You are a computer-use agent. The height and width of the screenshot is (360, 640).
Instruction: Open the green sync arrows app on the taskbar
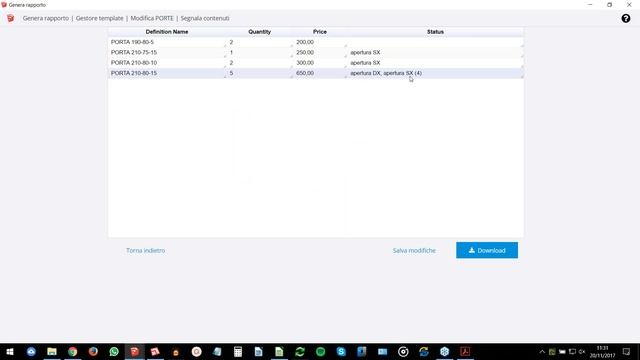tap(300, 351)
